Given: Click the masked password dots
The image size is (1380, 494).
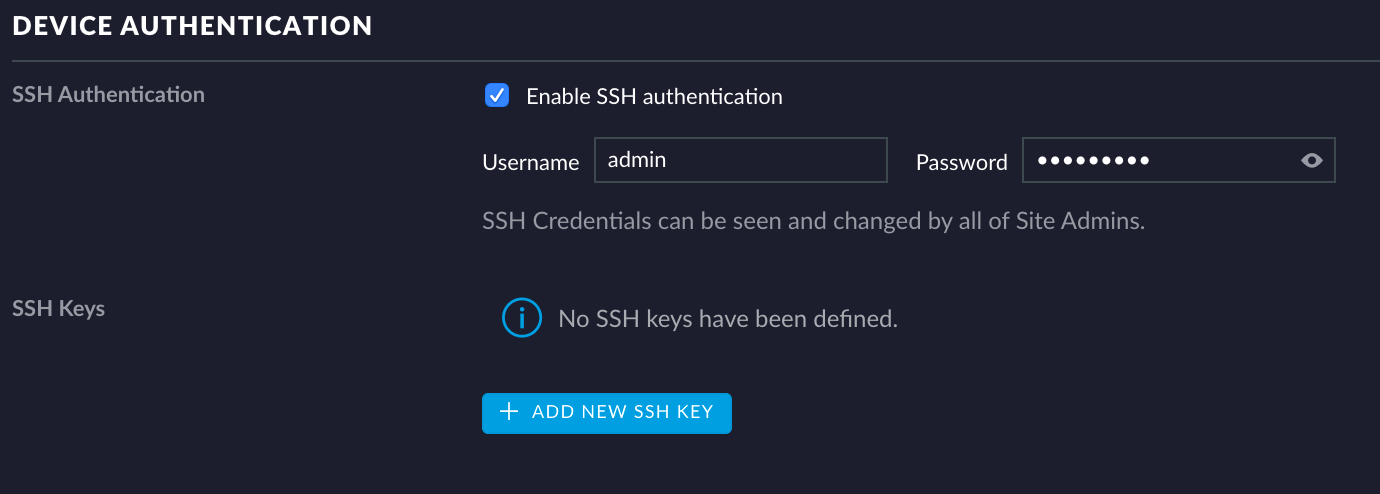Looking at the screenshot, I should pos(1093,160).
